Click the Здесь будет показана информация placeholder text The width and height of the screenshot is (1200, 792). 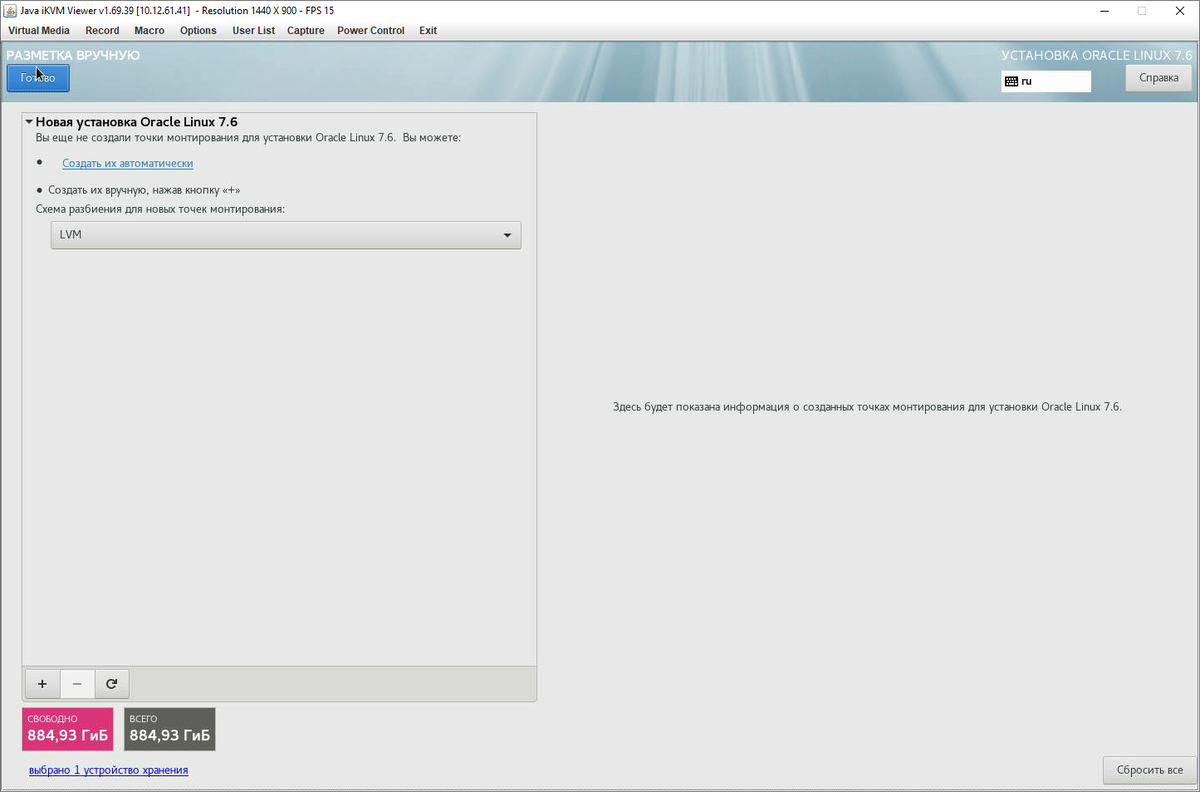[867, 407]
